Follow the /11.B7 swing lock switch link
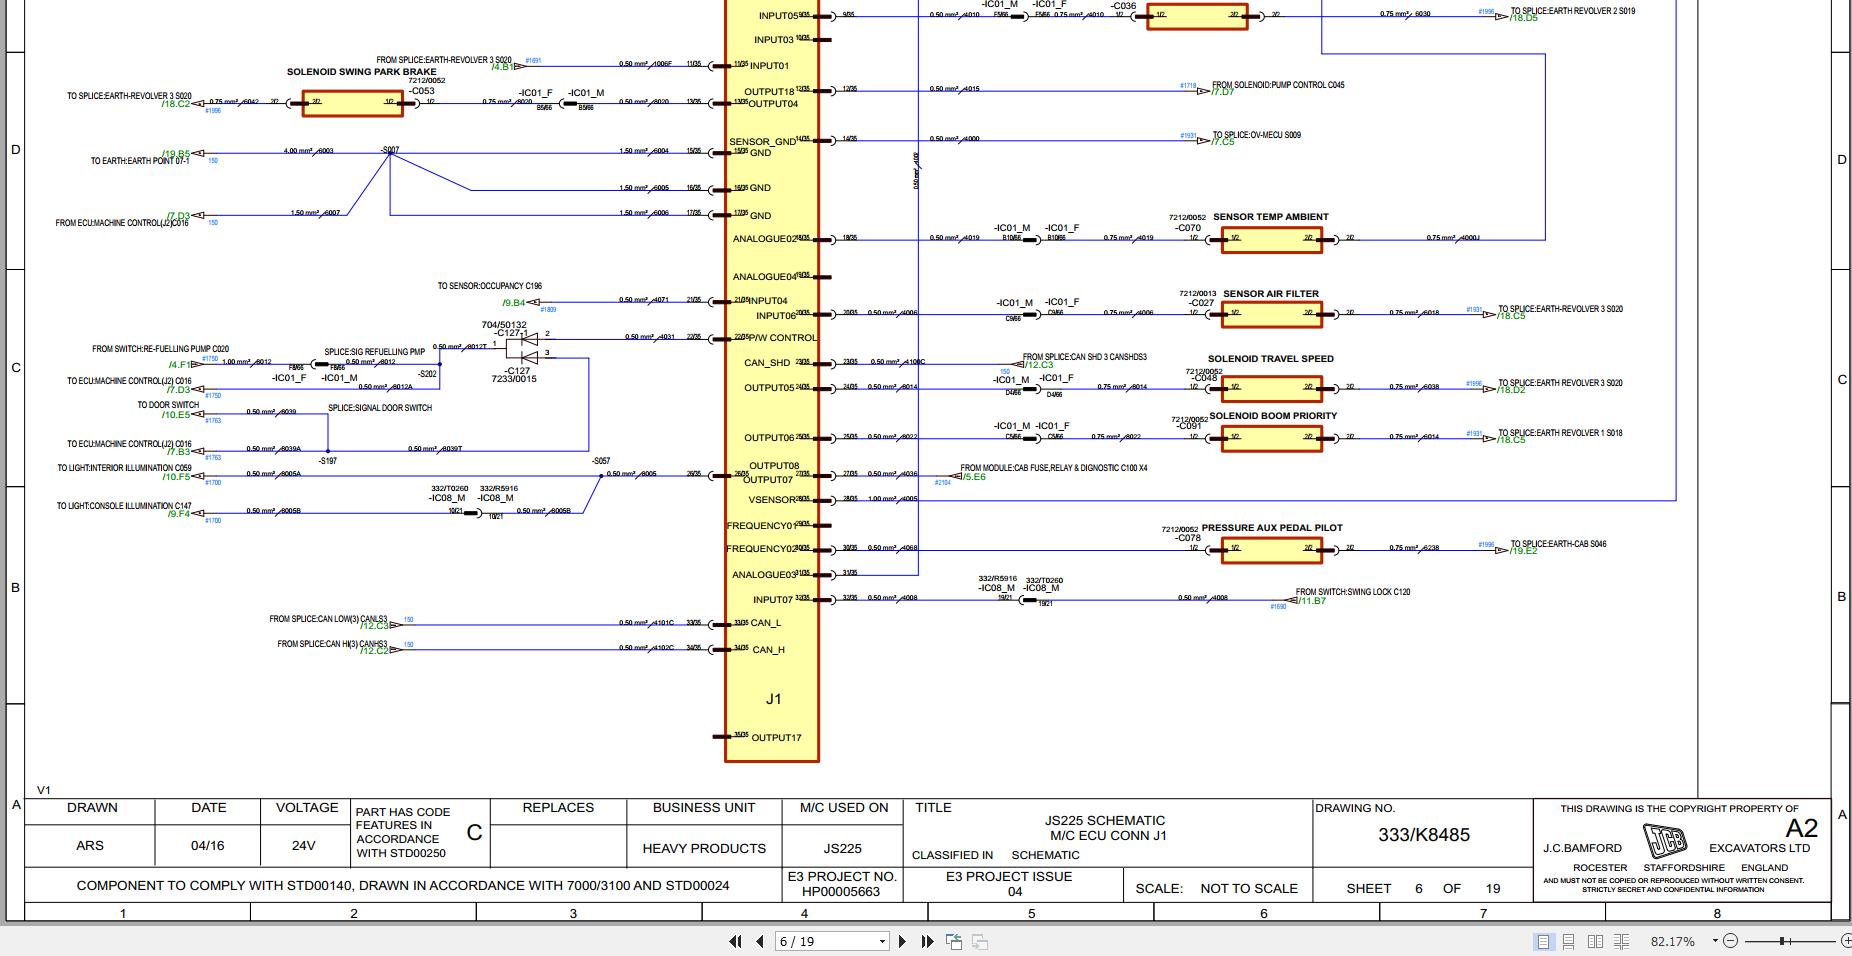 point(1313,601)
